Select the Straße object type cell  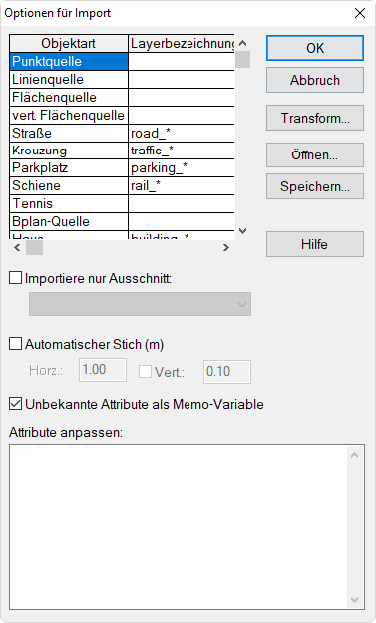[x=69, y=133]
